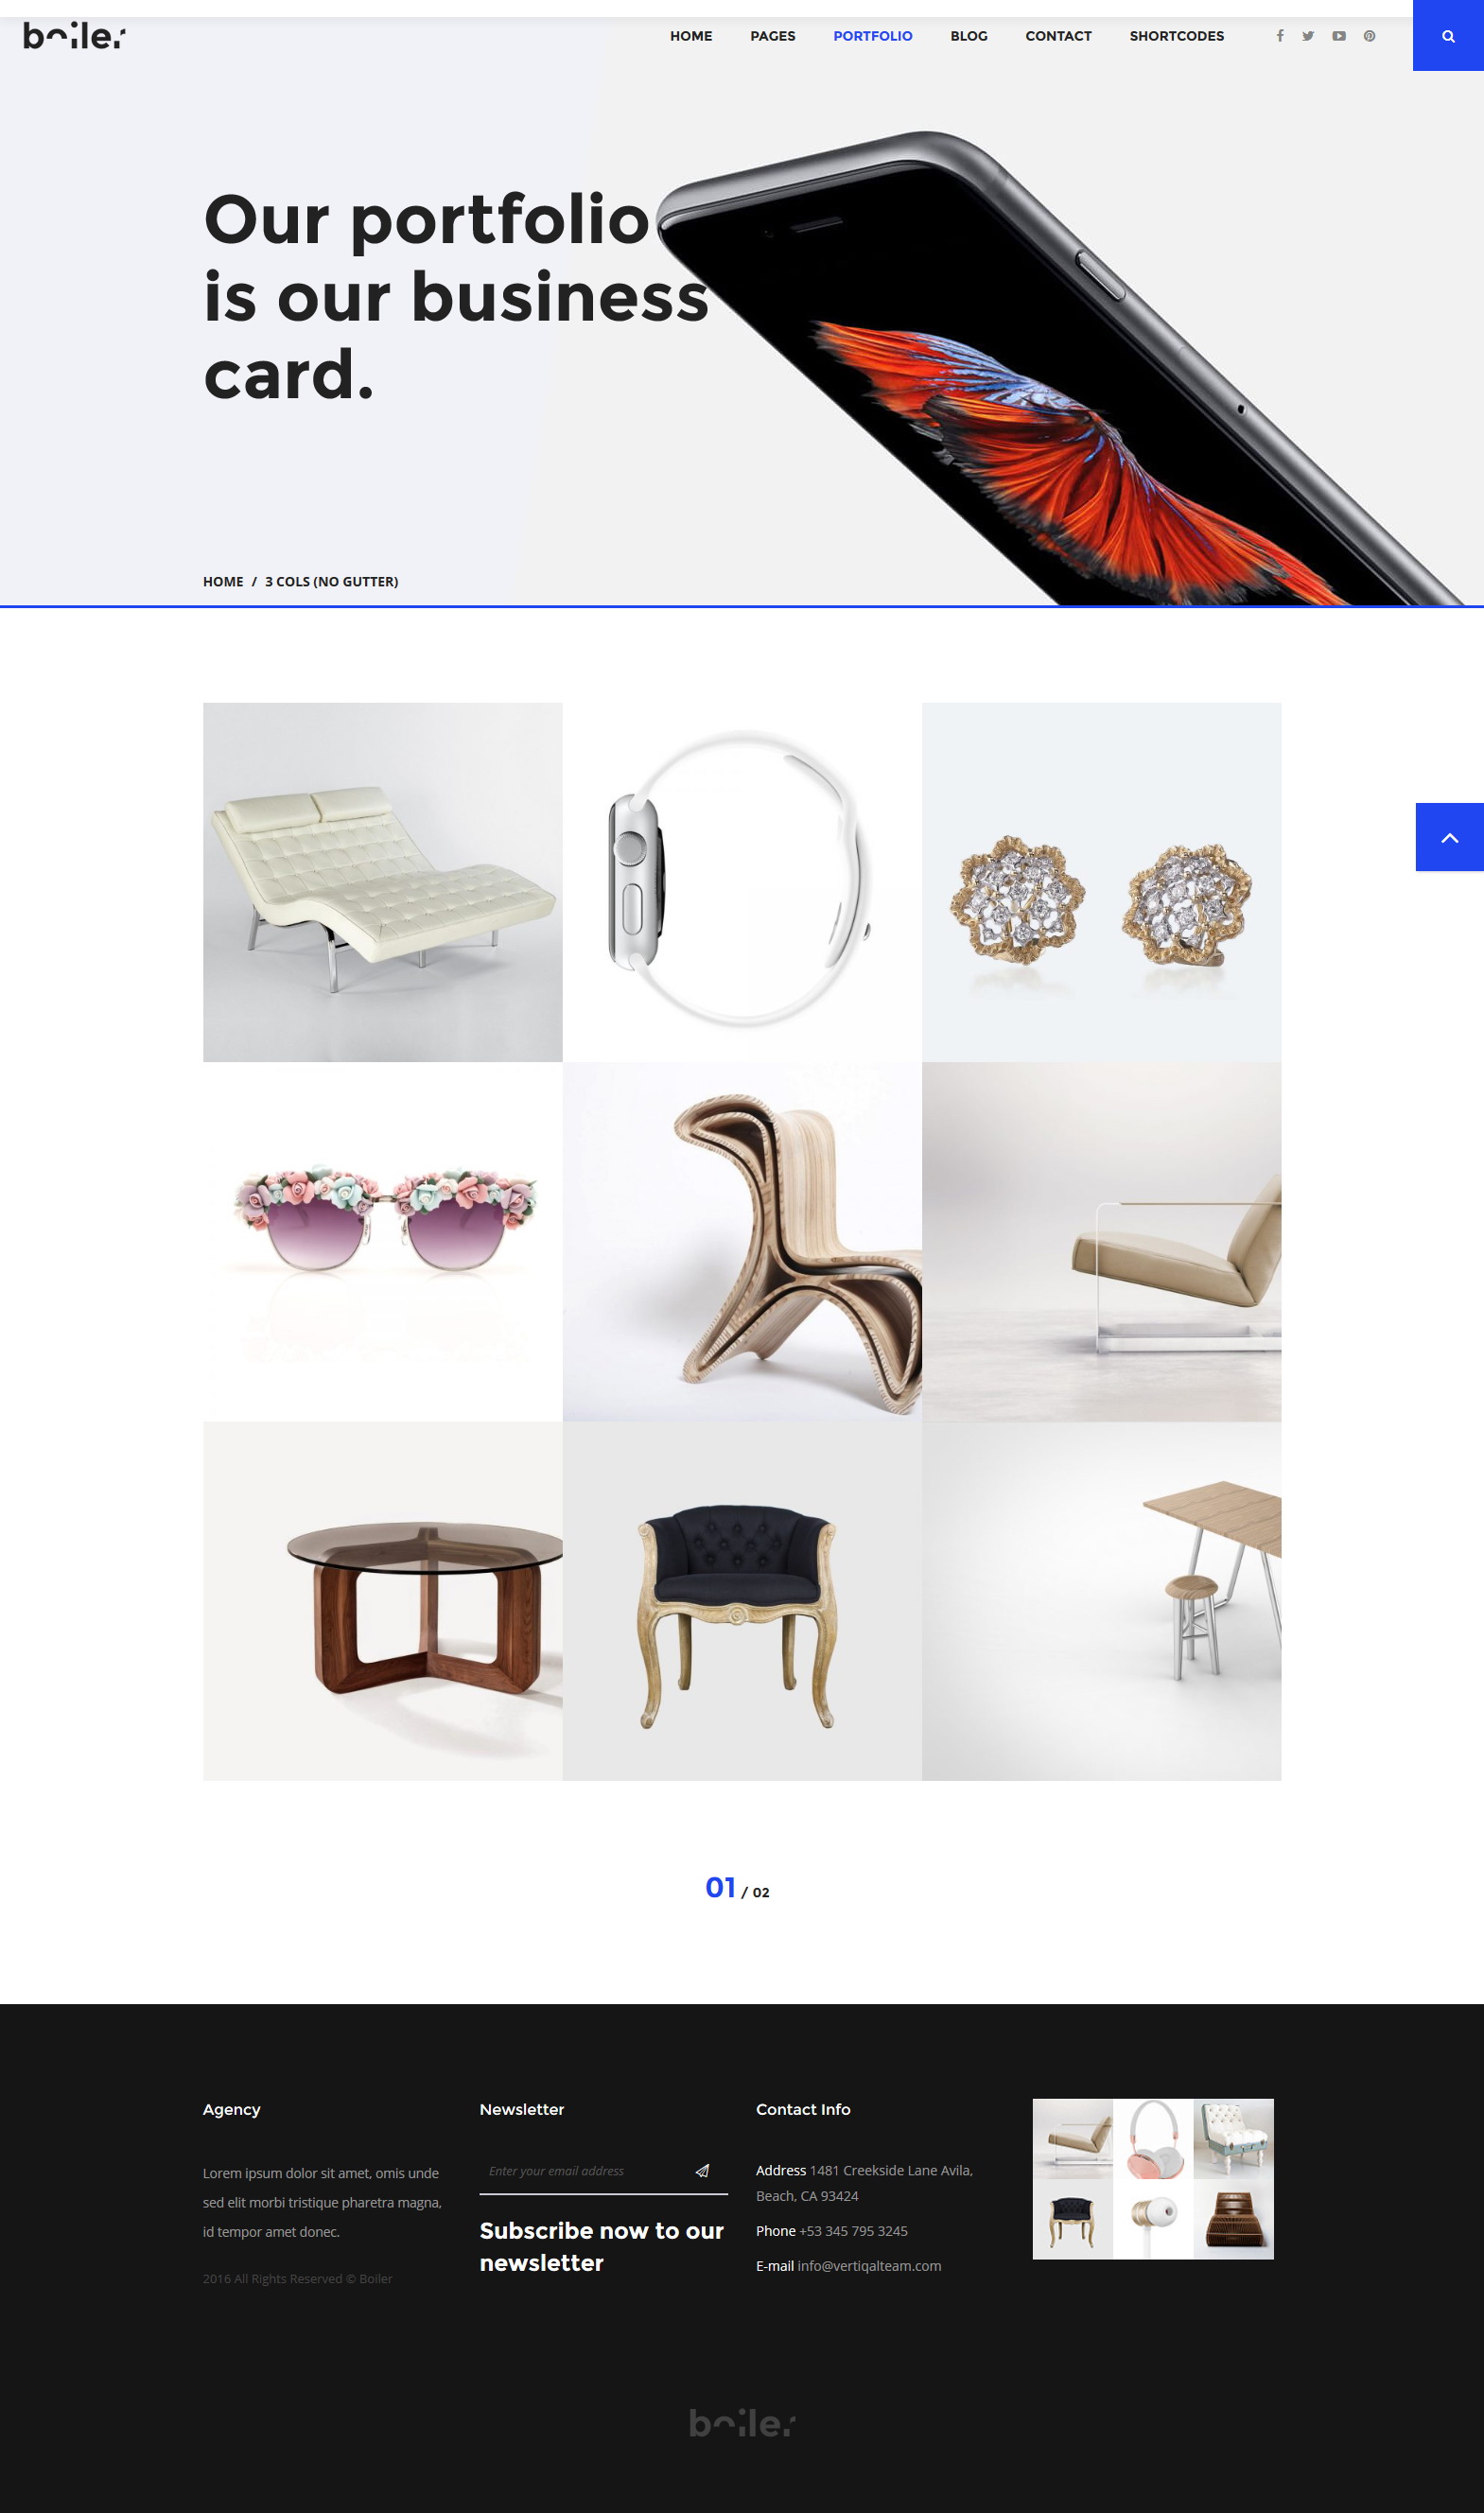Go to the Blog menu item
The image size is (1484, 2513).
click(x=968, y=36)
